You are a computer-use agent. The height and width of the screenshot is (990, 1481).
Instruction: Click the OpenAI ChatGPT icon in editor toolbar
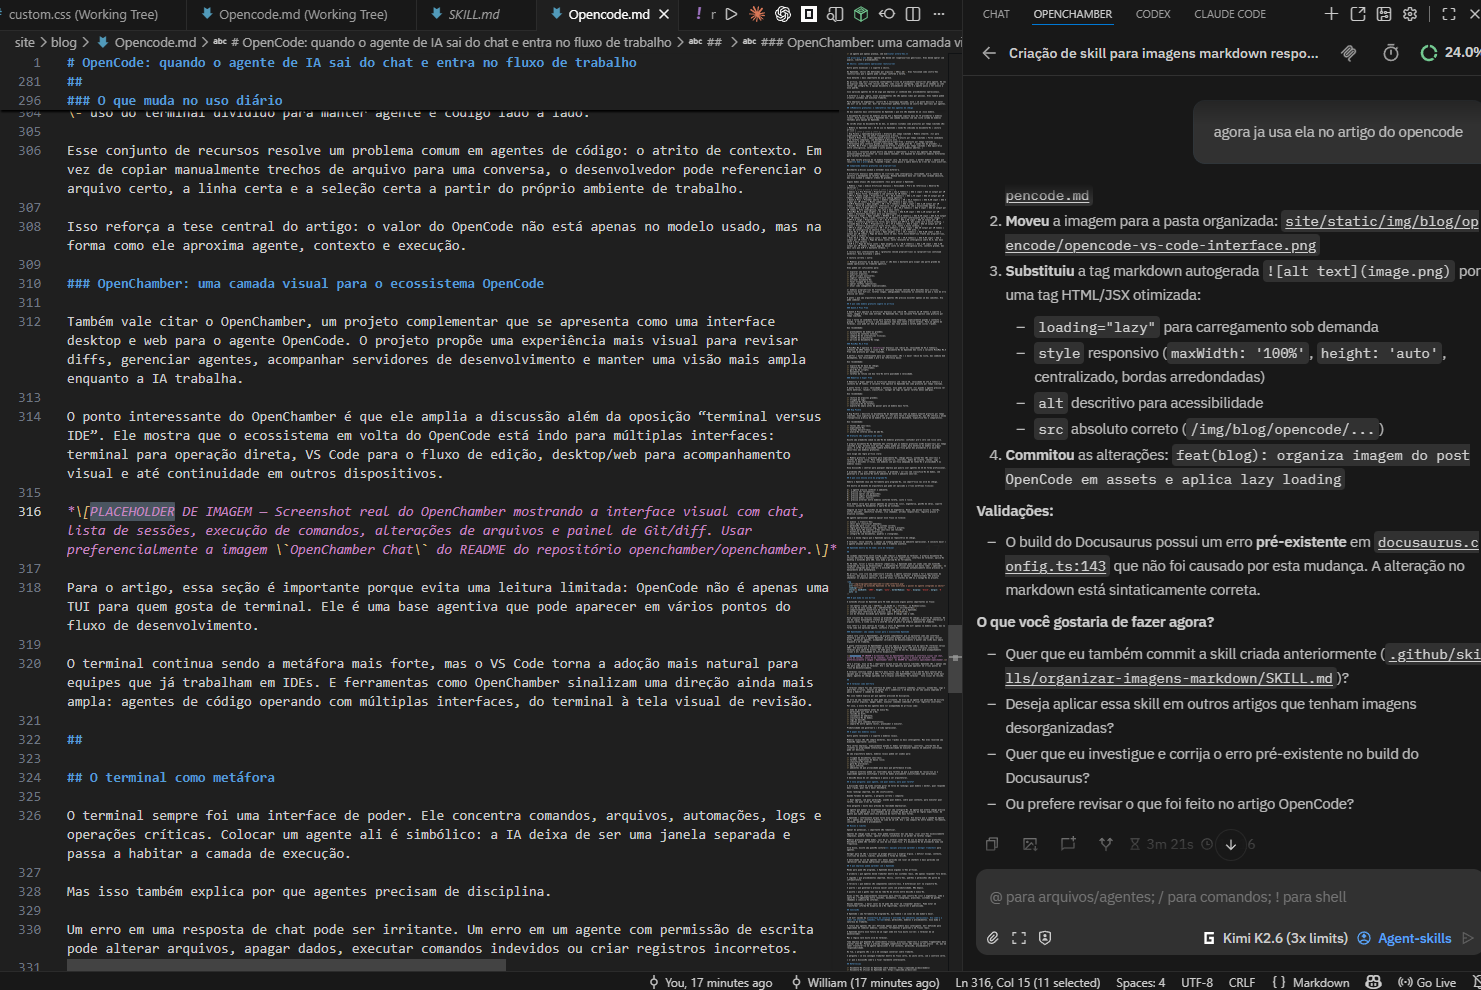tap(783, 14)
